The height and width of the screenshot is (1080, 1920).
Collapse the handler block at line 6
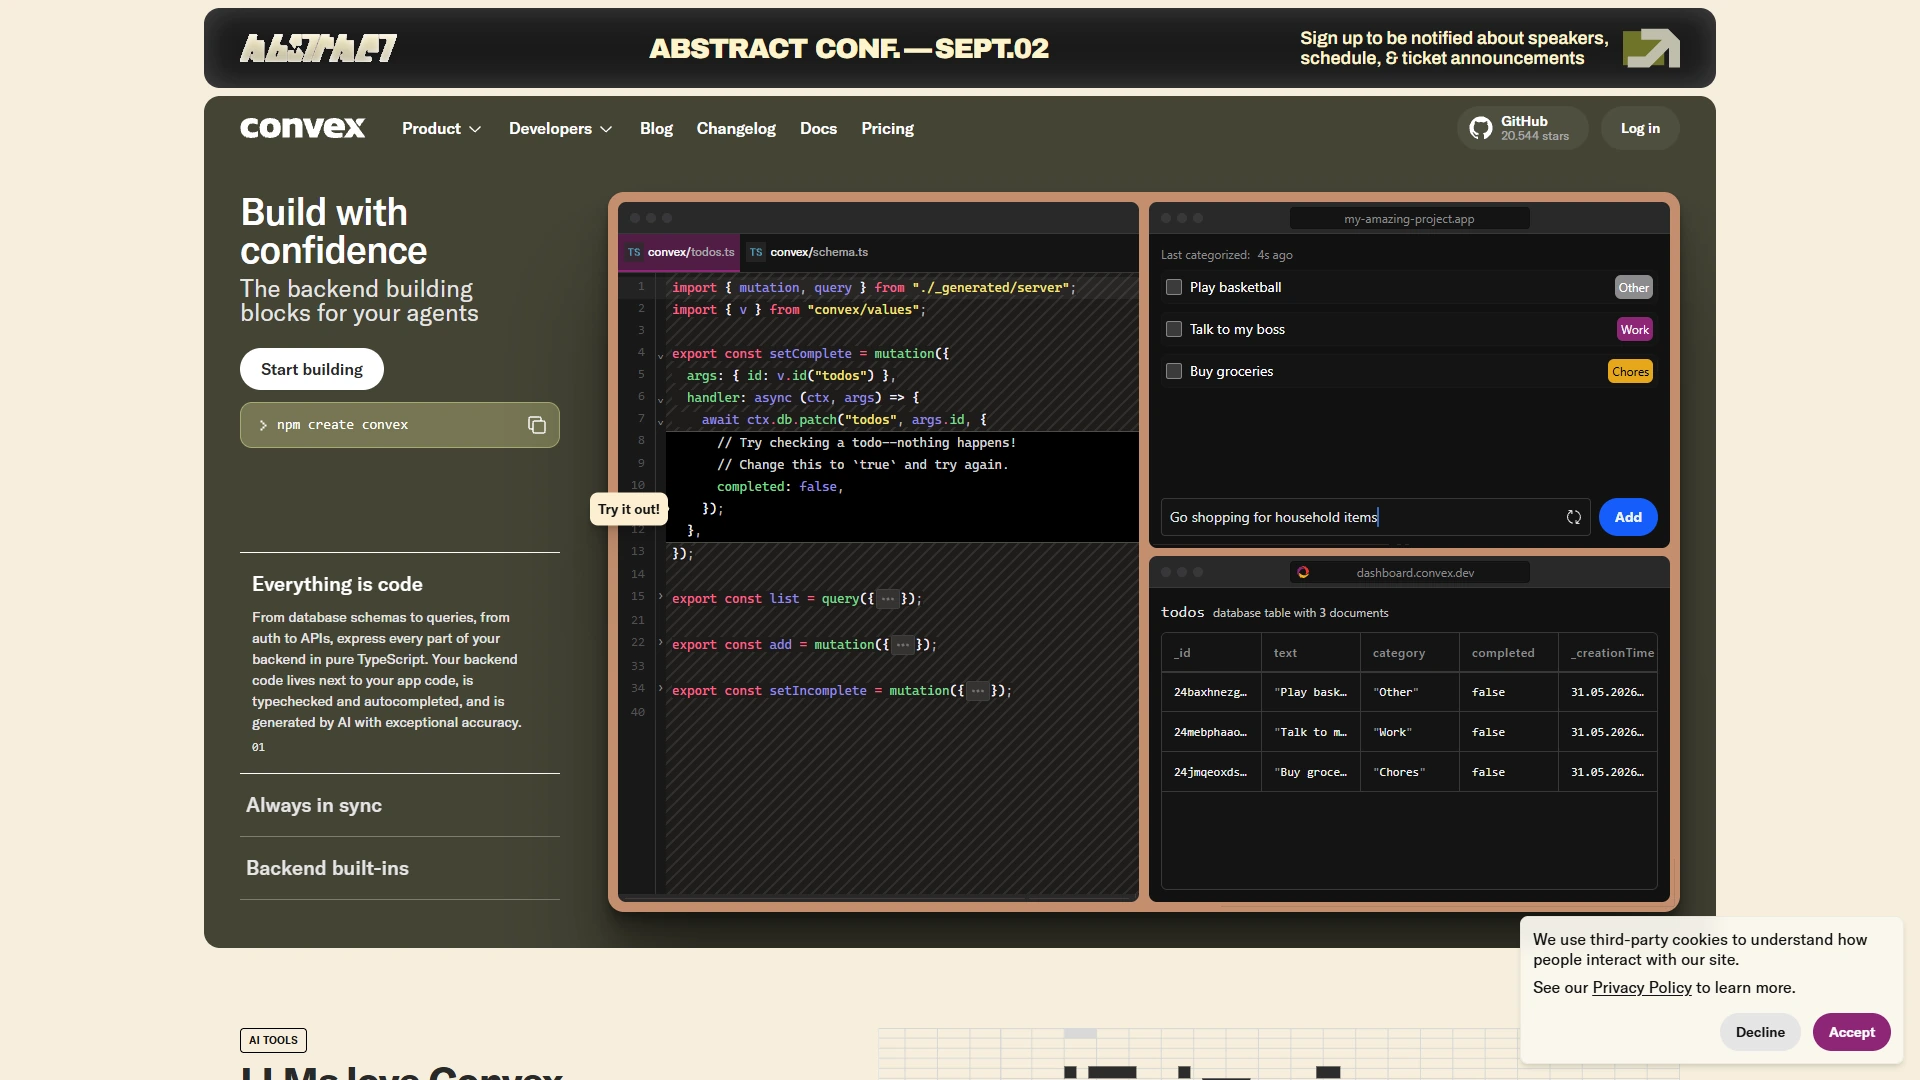pyautogui.click(x=660, y=399)
